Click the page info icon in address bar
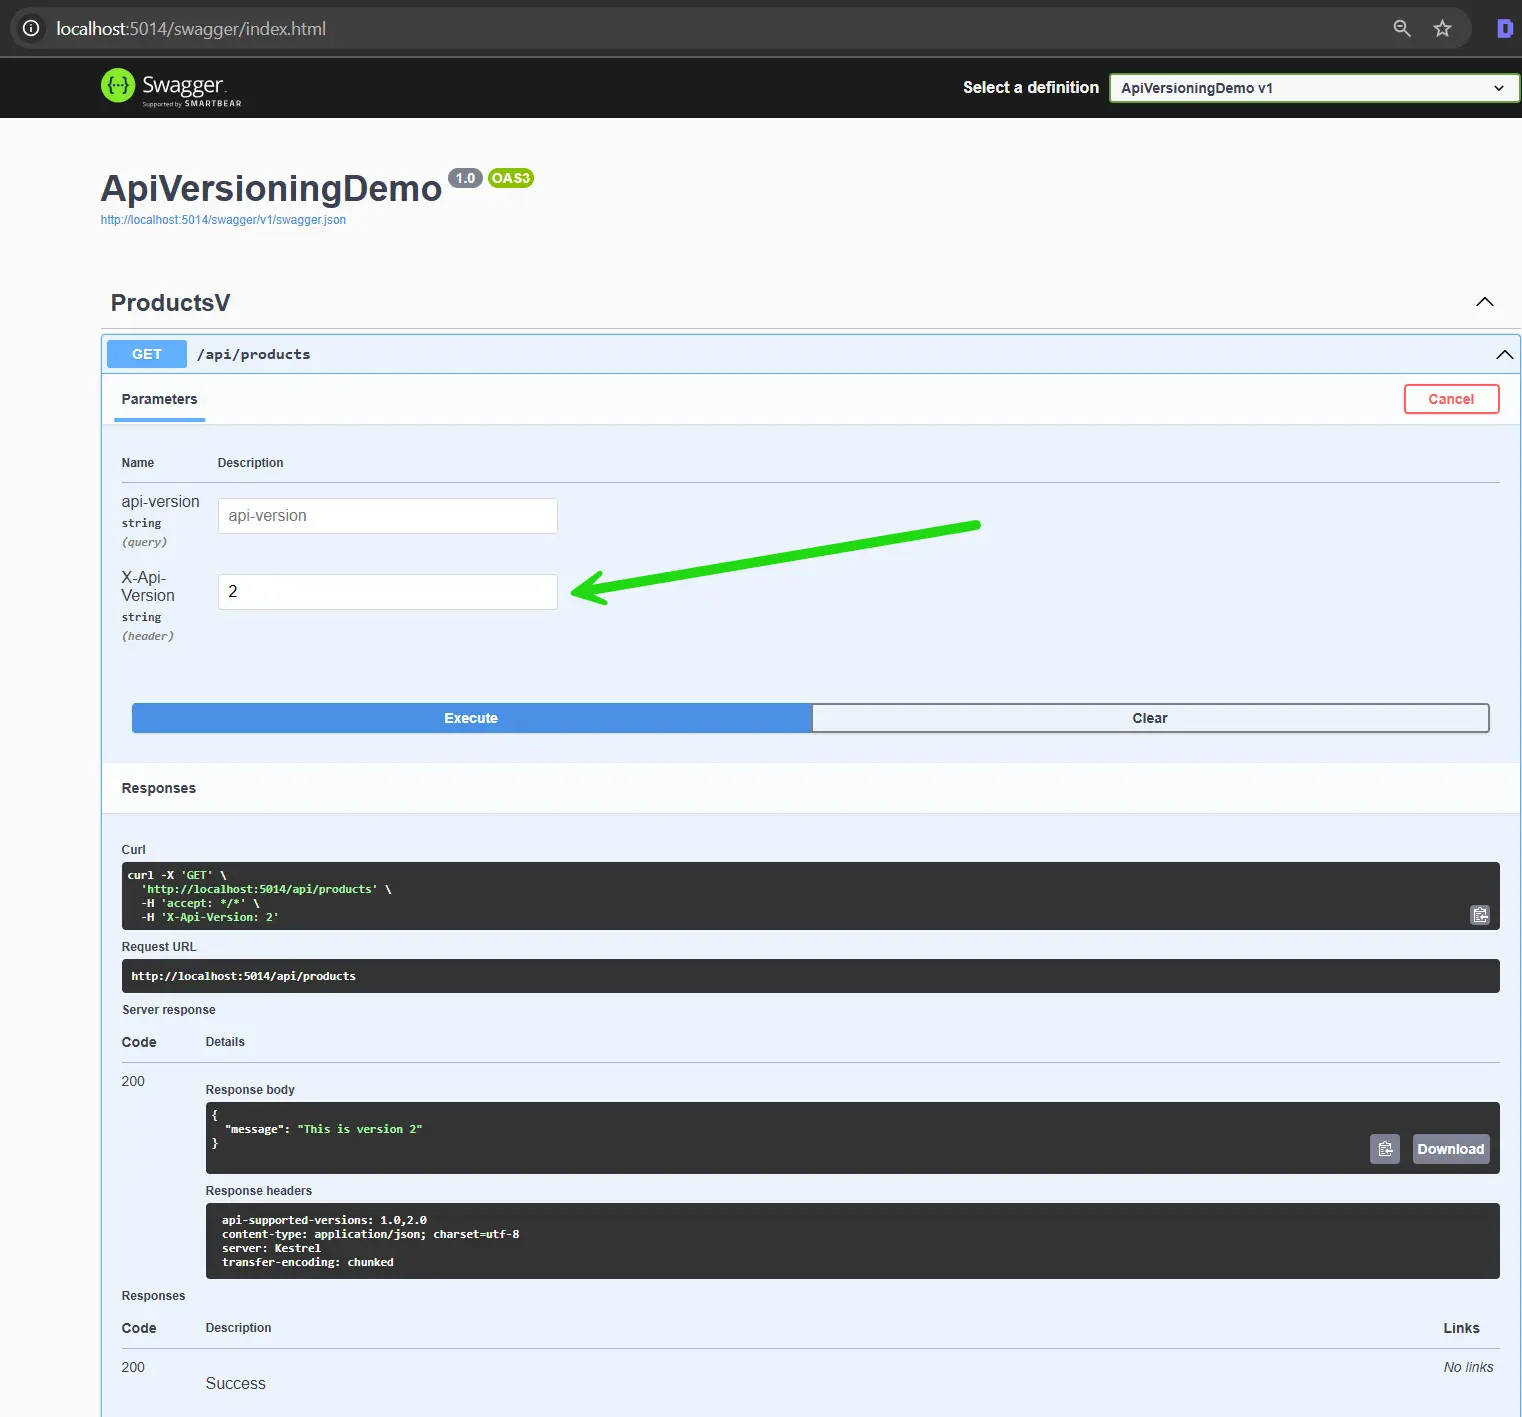The image size is (1522, 1417). point(30,28)
